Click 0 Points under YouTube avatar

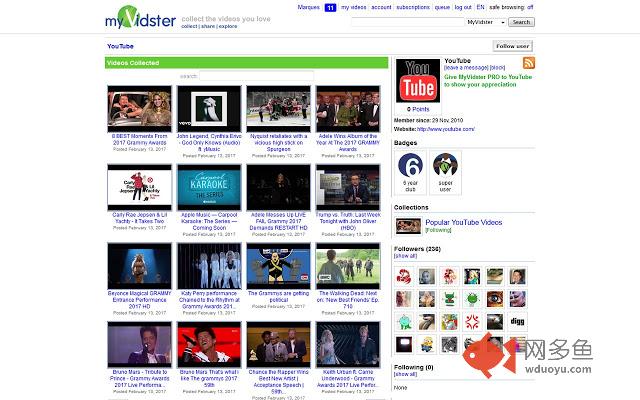pyautogui.click(x=418, y=109)
